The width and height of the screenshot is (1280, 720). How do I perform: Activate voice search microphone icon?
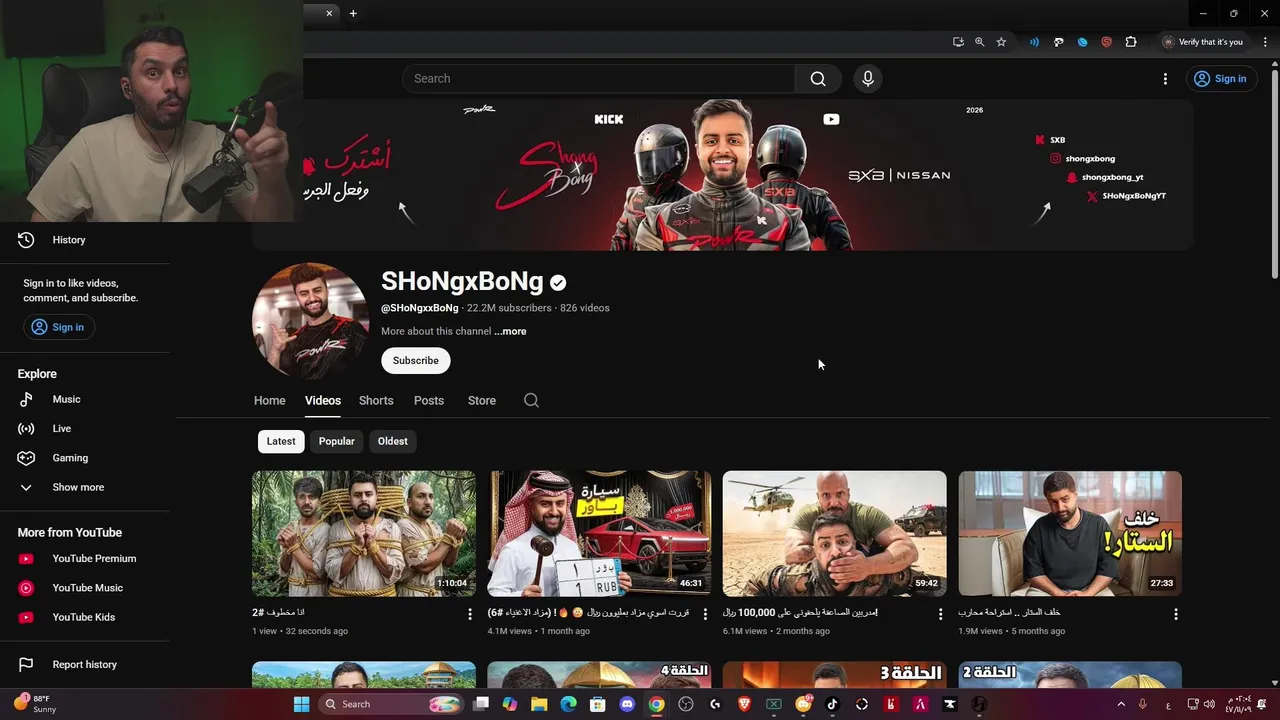click(868, 79)
